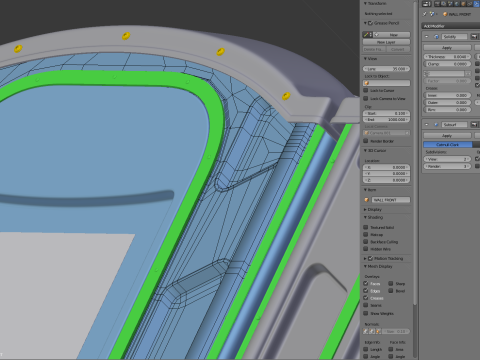Open the World properties tab icon

pyautogui.click(x=457, y=4)
